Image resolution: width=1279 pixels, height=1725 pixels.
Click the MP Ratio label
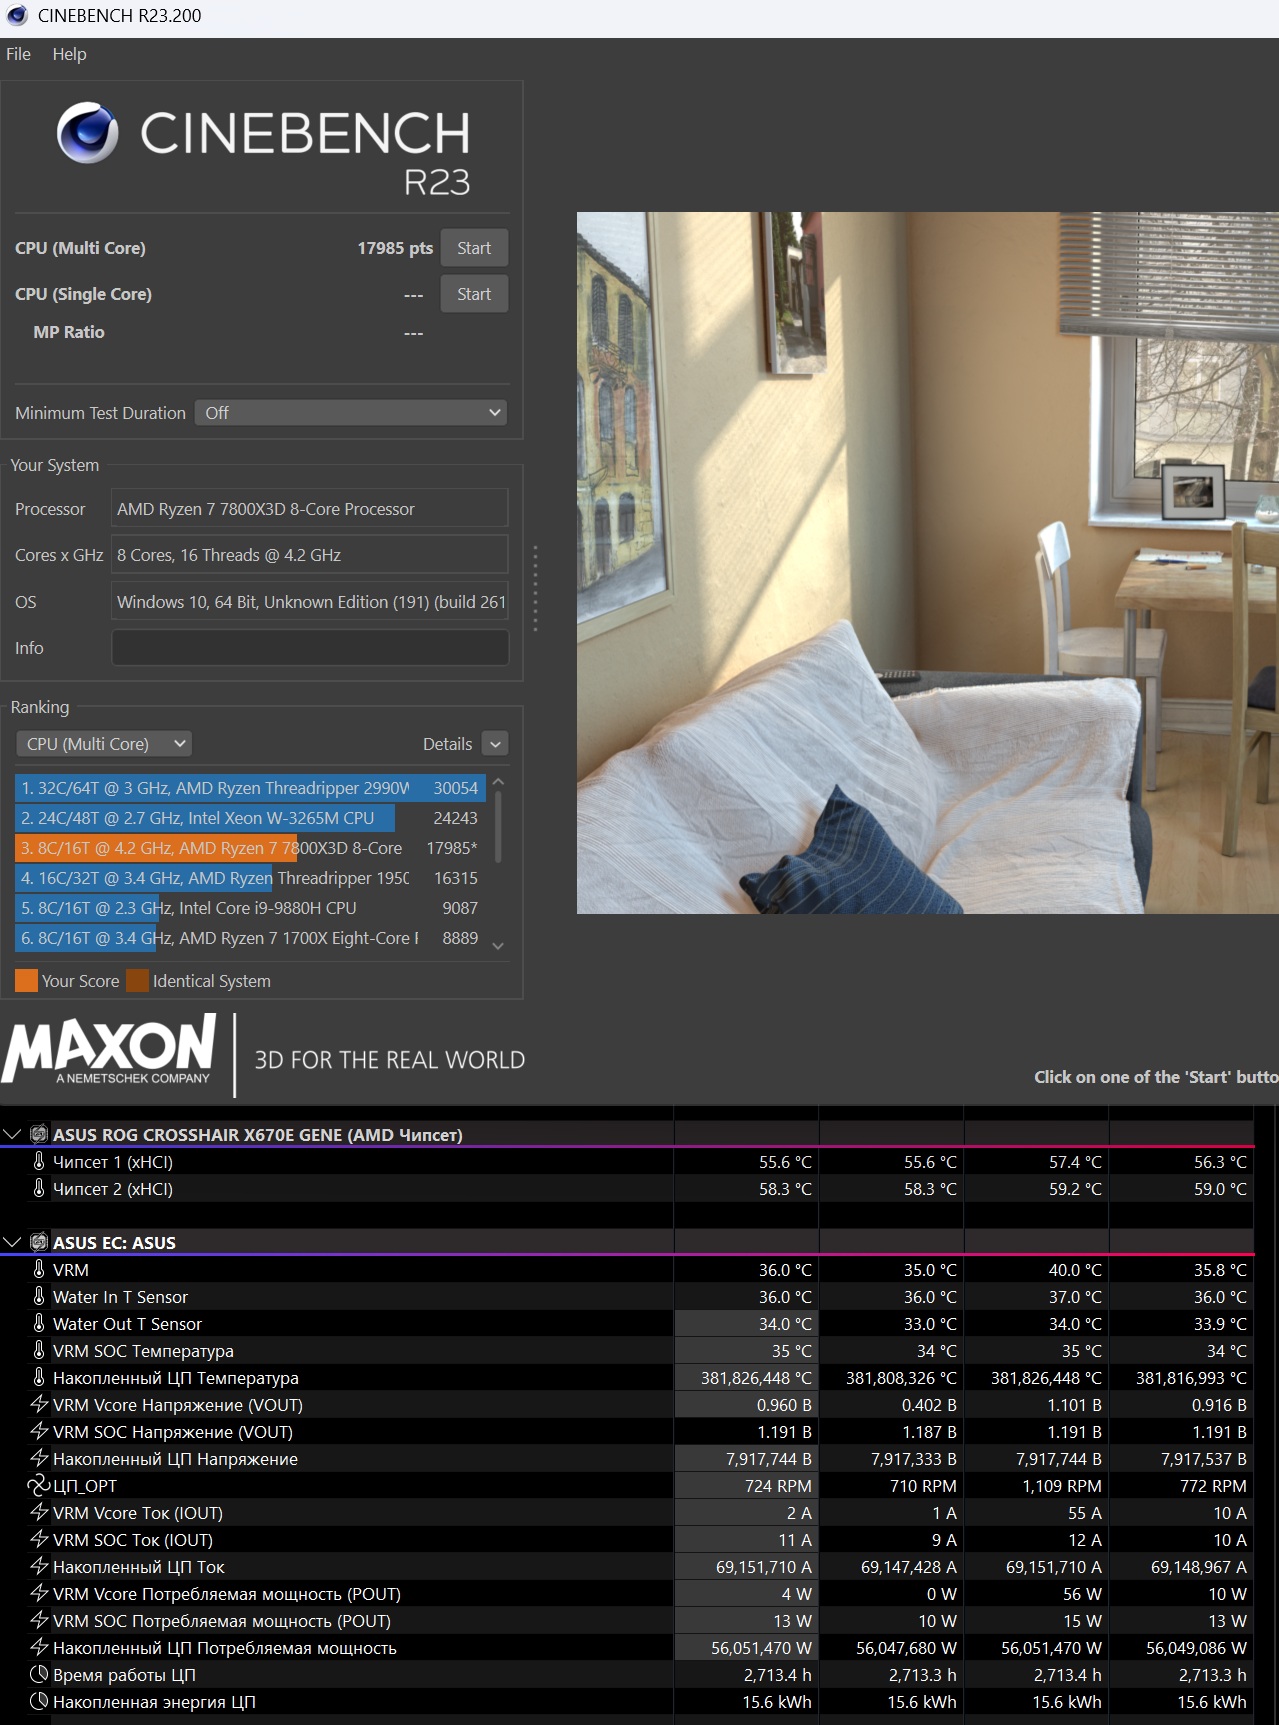(x=69, y=332)
